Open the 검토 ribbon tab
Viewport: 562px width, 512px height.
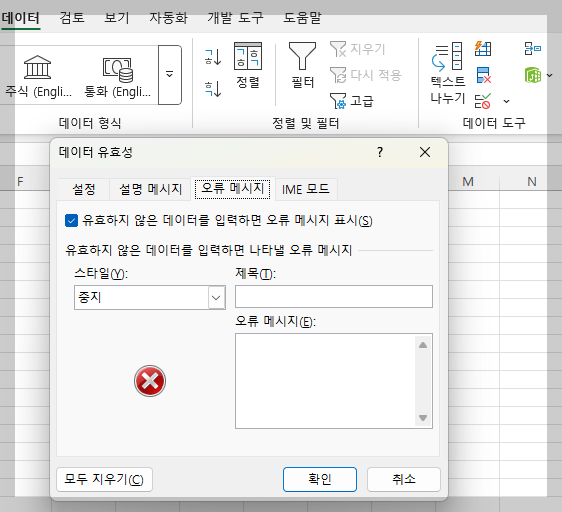click(72, 18)
